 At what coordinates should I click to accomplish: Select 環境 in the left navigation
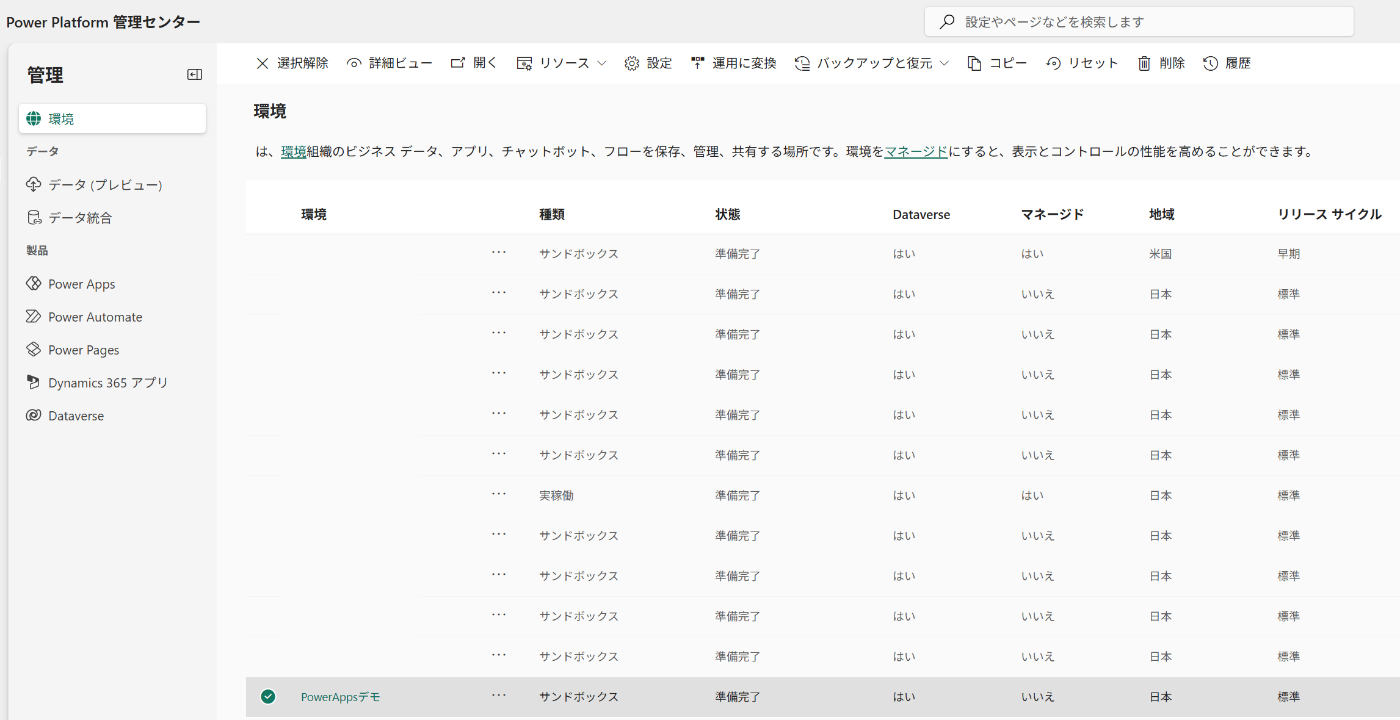pos(112,118)
